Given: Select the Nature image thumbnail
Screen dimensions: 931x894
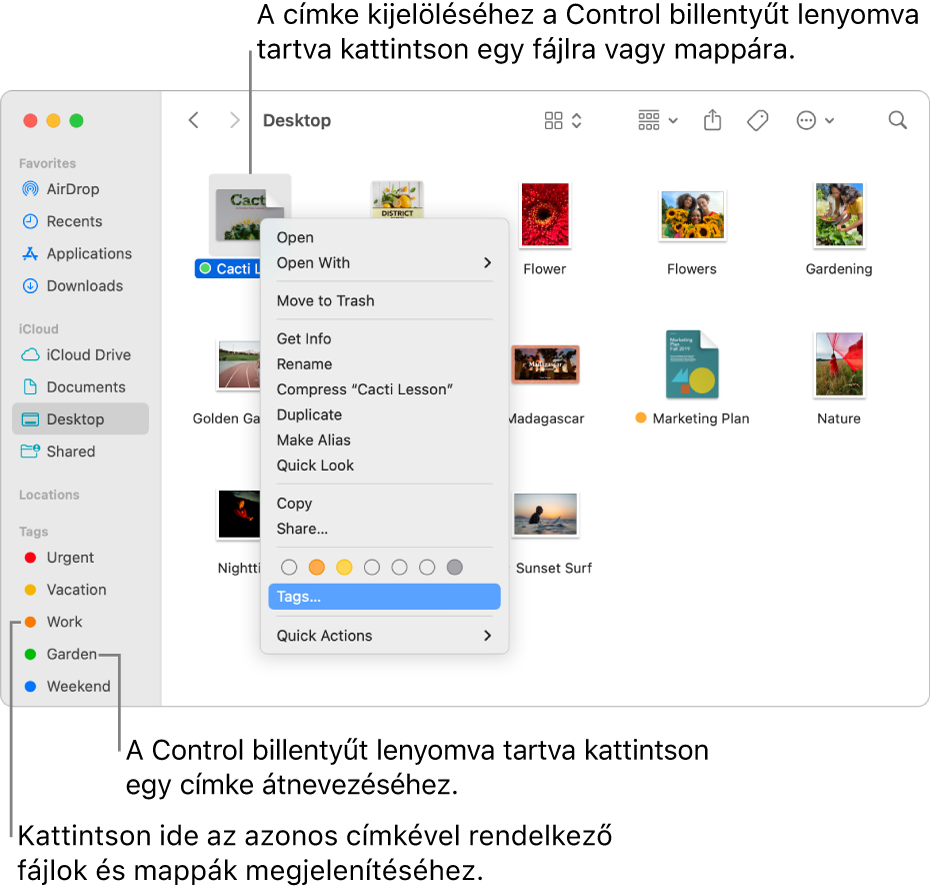Looking at the screenshot, I should (x=839, y=364).
